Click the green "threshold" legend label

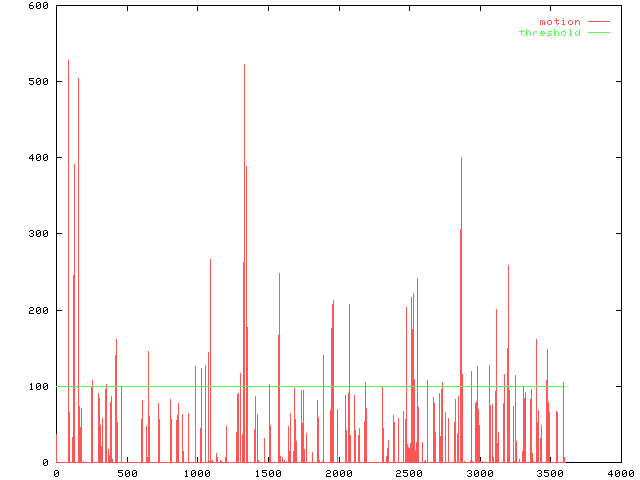click(549, 33)
